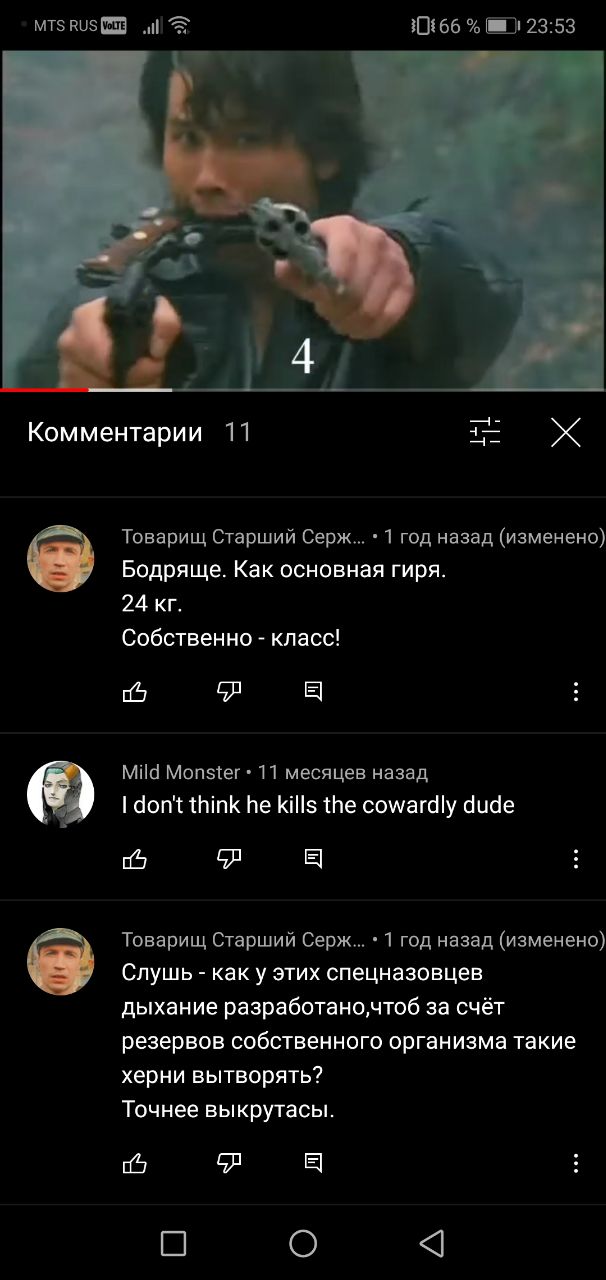The width and height of the screenshot is (606, 1280).
Task: Dislike the 'Точнее выкрутасы' comment
Action: pyautogui.click(x=229, y=1162)
